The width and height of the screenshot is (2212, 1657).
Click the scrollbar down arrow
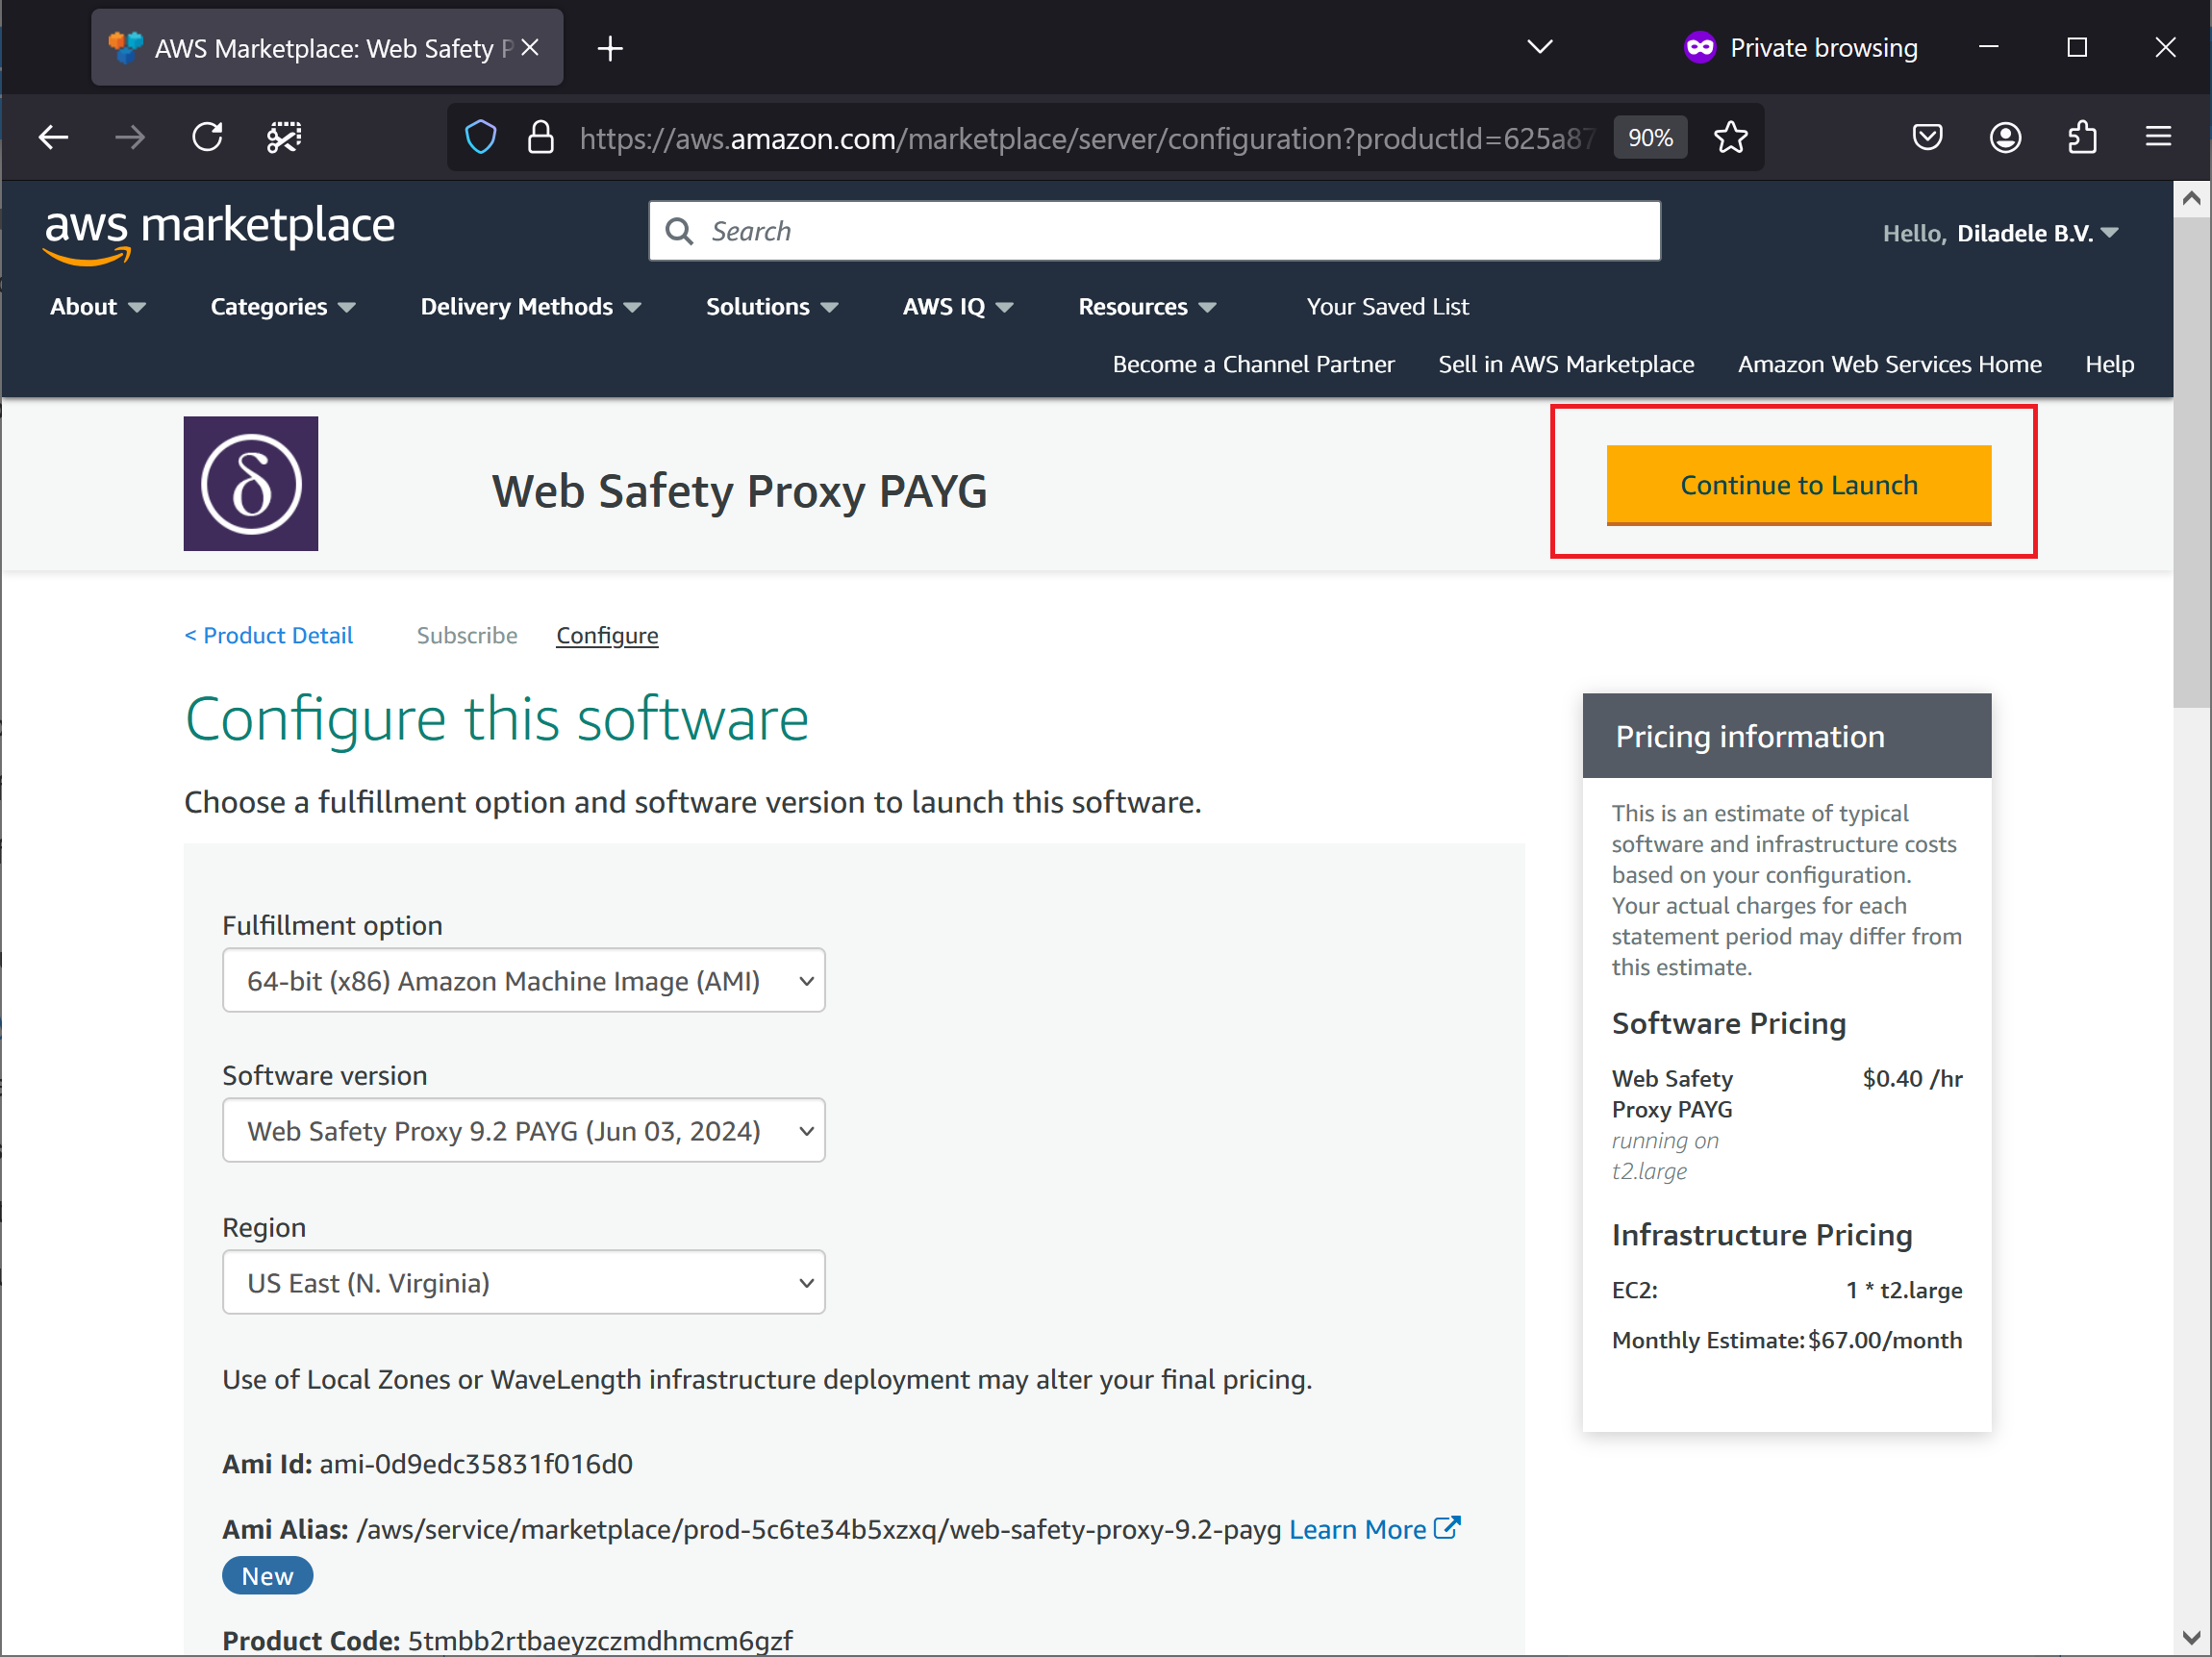(x=2191, y=1638)
